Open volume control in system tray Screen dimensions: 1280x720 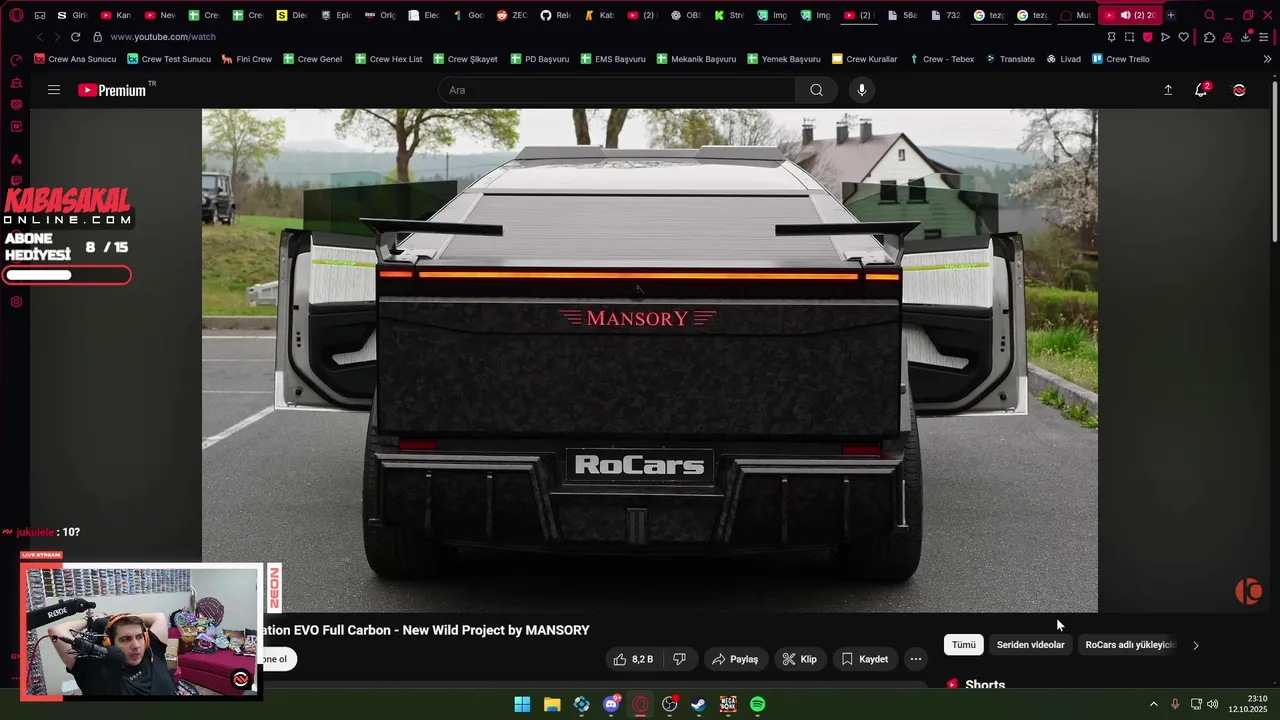point(1212,704)
